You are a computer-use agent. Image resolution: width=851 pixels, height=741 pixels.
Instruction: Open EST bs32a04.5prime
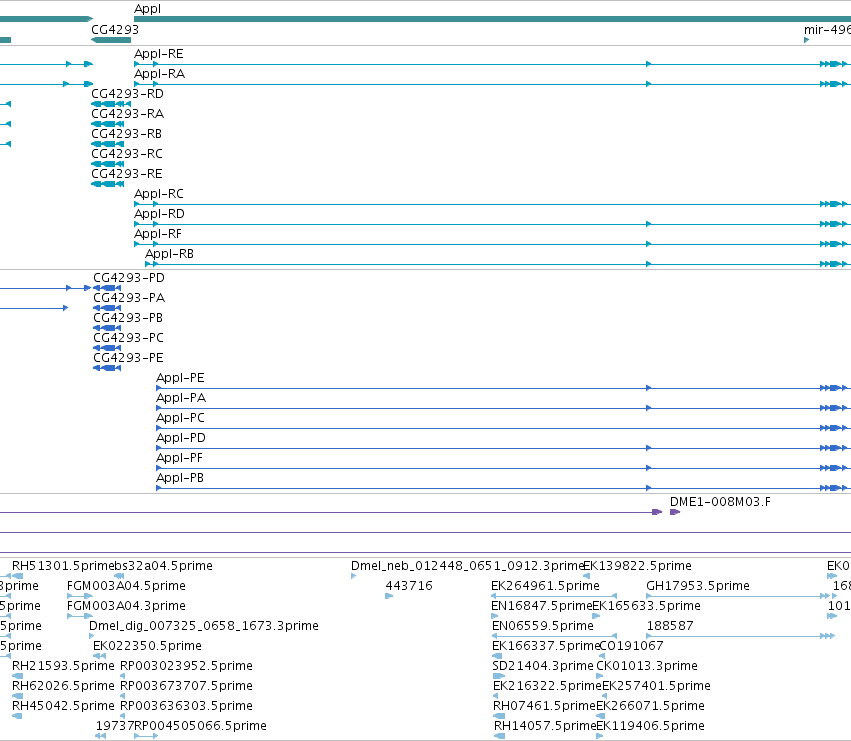click(163, 566)
